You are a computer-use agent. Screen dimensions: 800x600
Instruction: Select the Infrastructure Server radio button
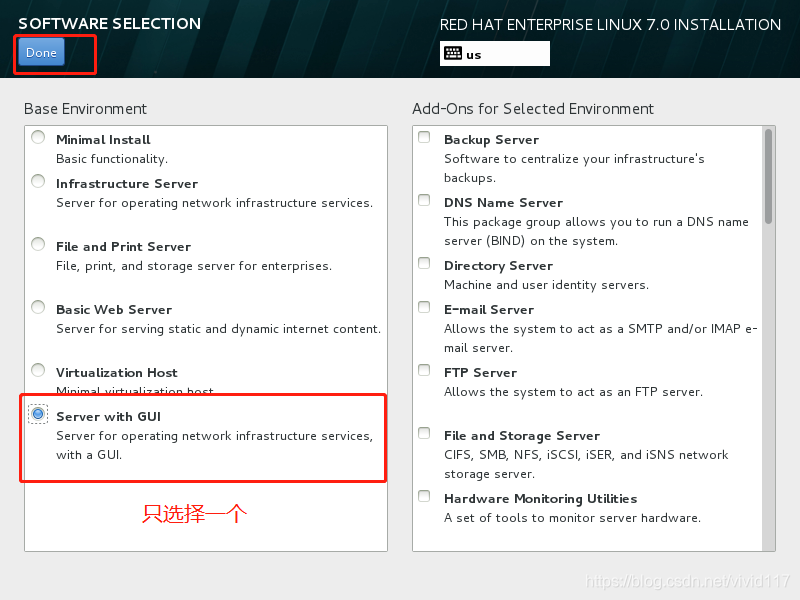[x=38, y=181]
